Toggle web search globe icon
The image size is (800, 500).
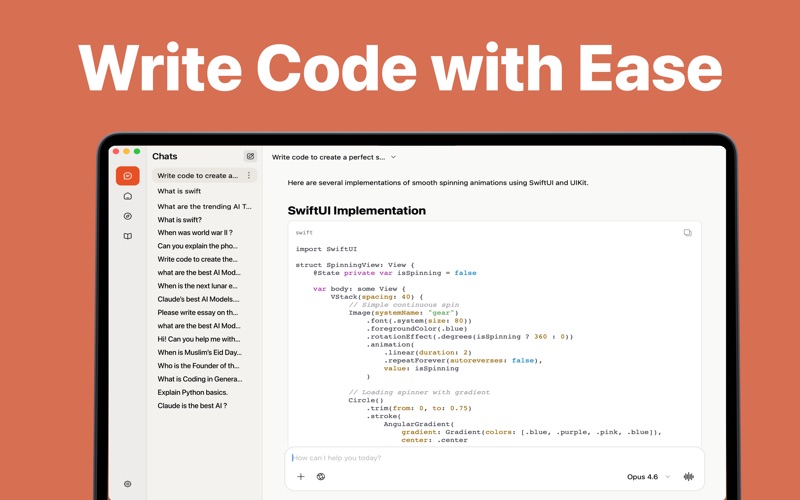click(x=321, y=477)
